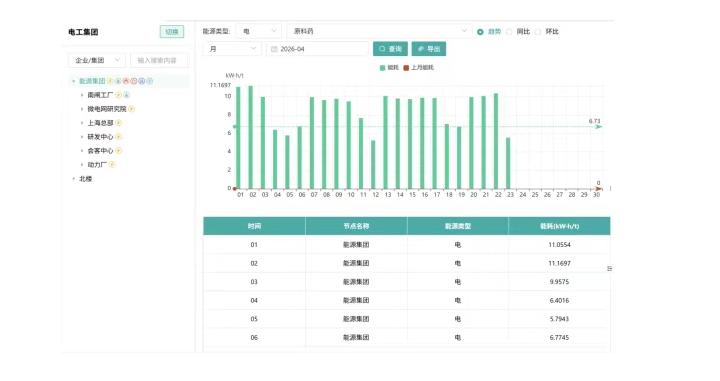Screen dimensions: 720x381
Task: Click the 能耗(kW·h/t) column header
Action: coord(559,226)
